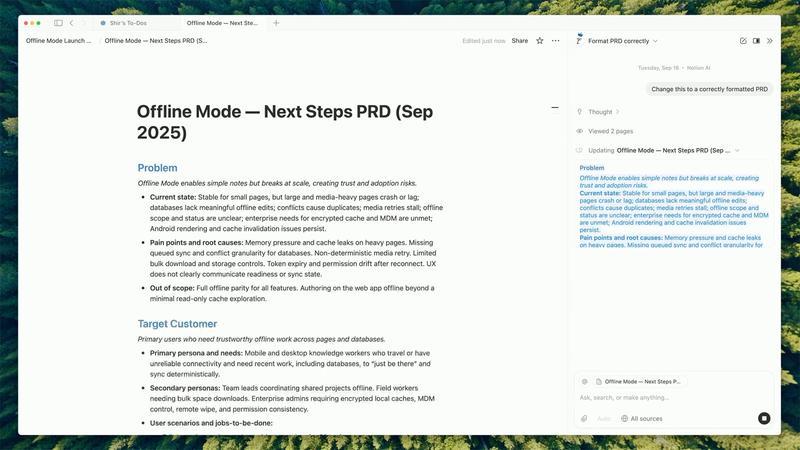Open the 'All sources' selector

pyautogui.click(x=641, y=418)
